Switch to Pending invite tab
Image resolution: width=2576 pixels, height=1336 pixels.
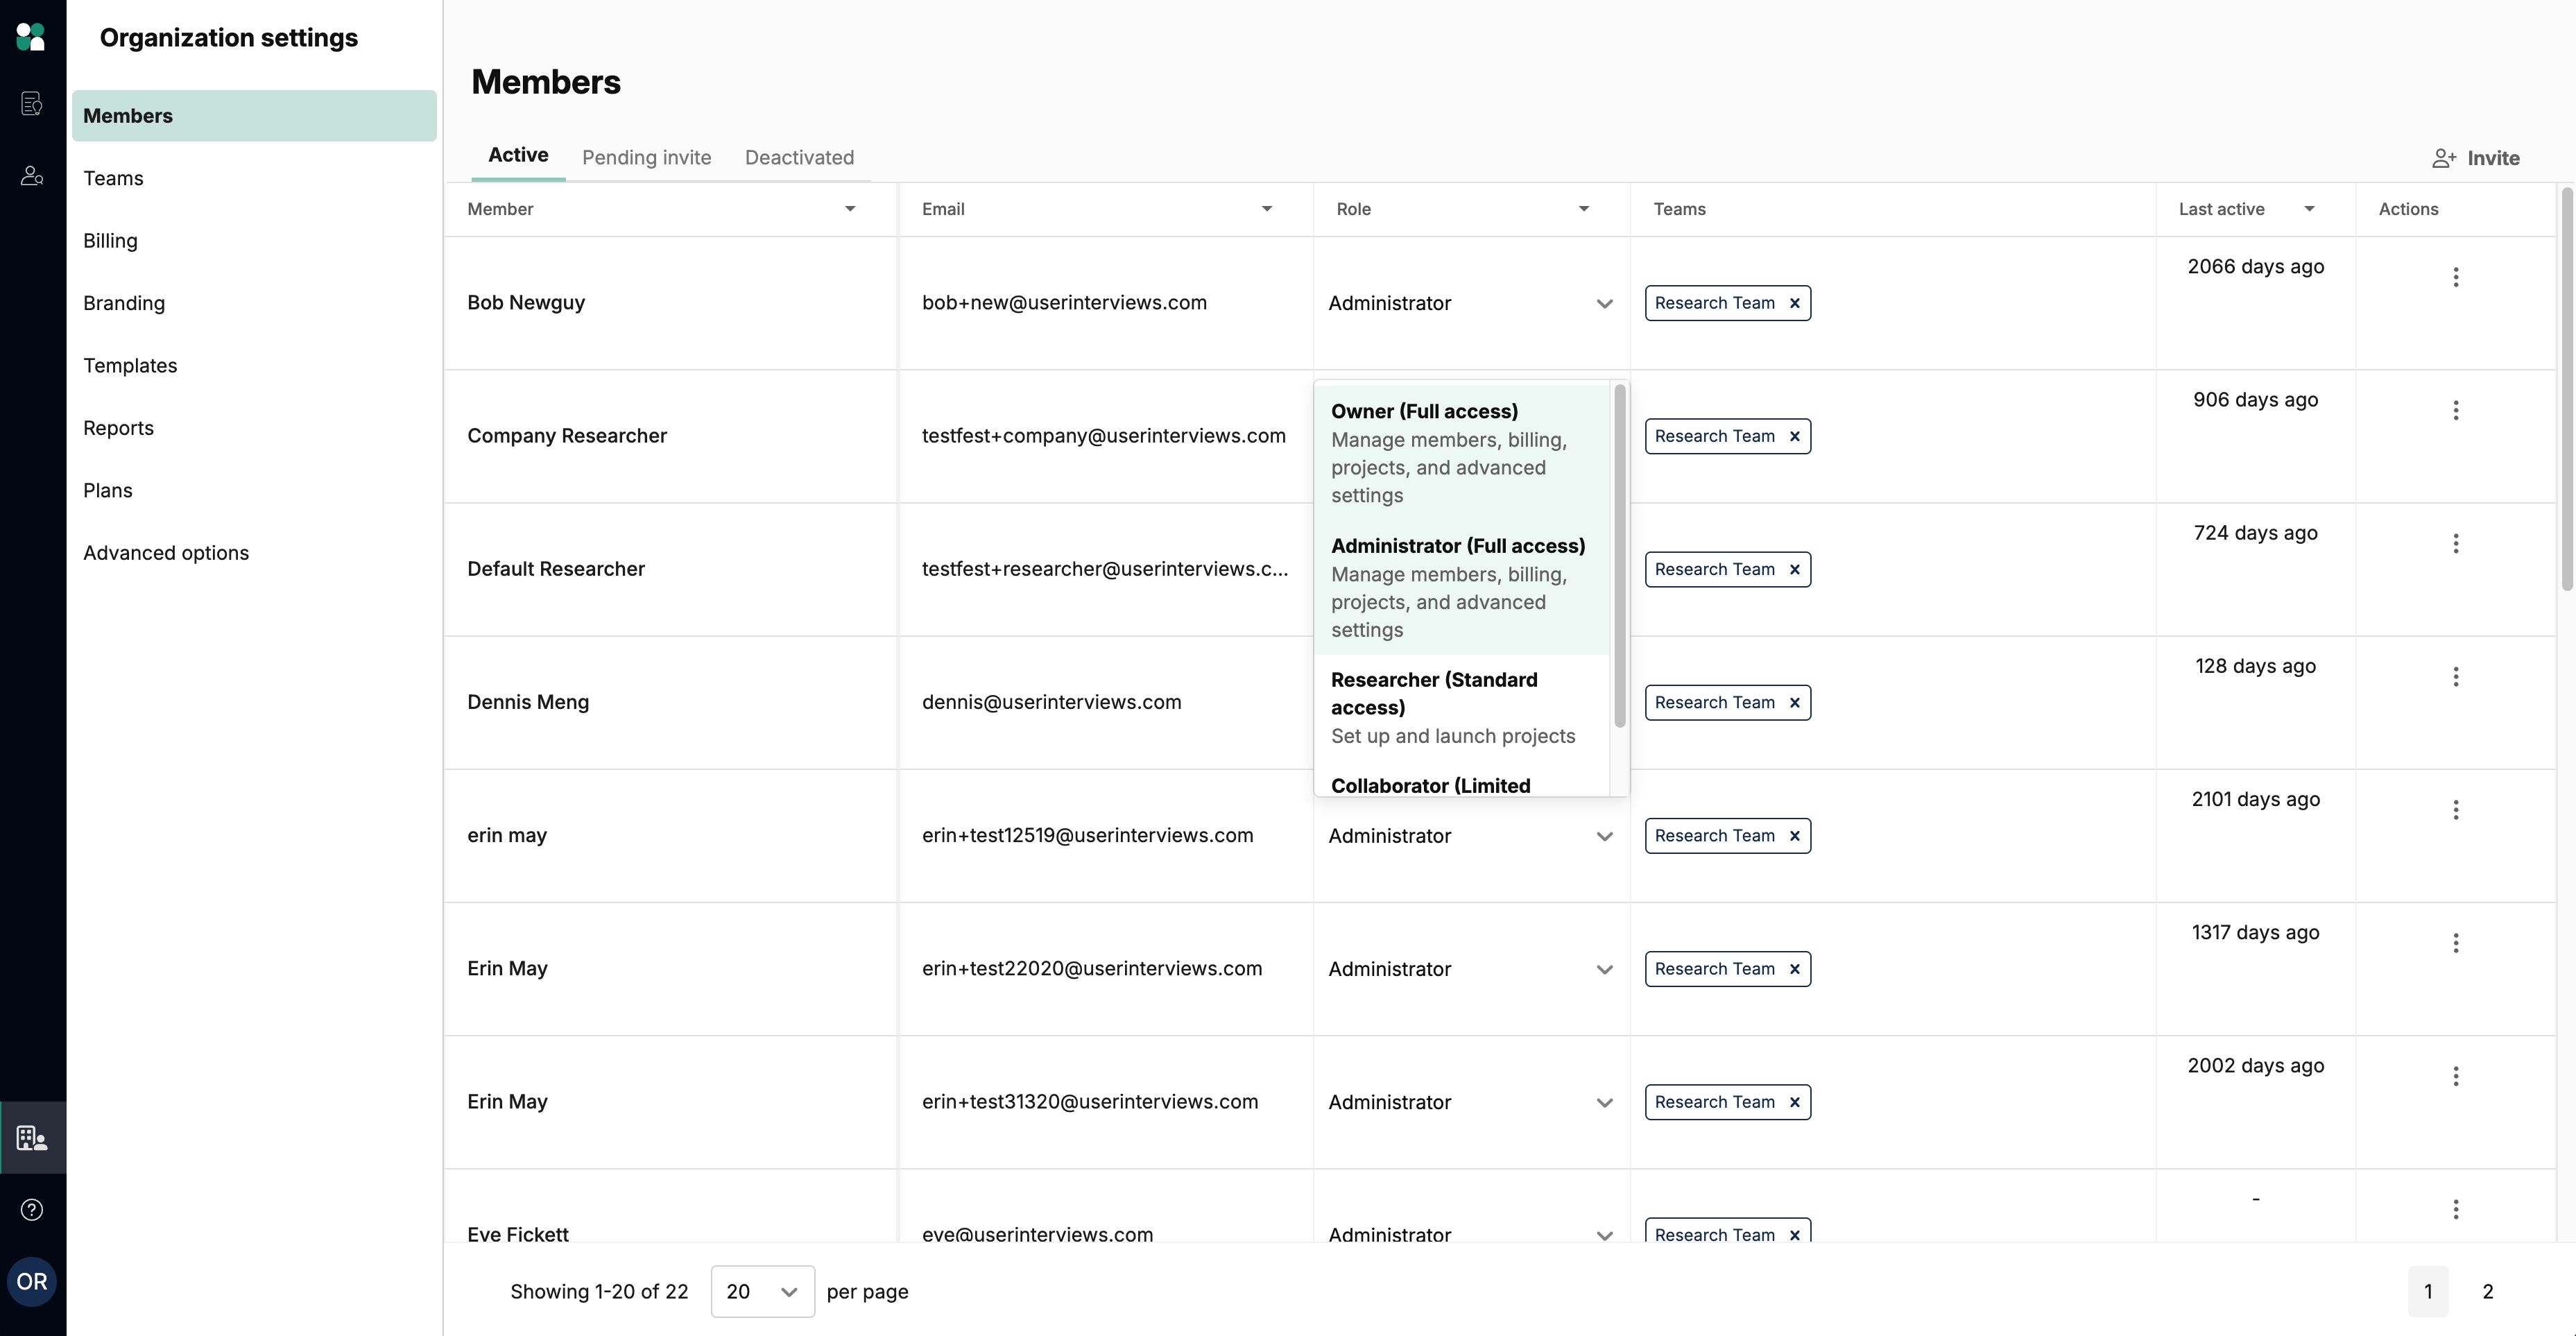click(x=646, y=158)
